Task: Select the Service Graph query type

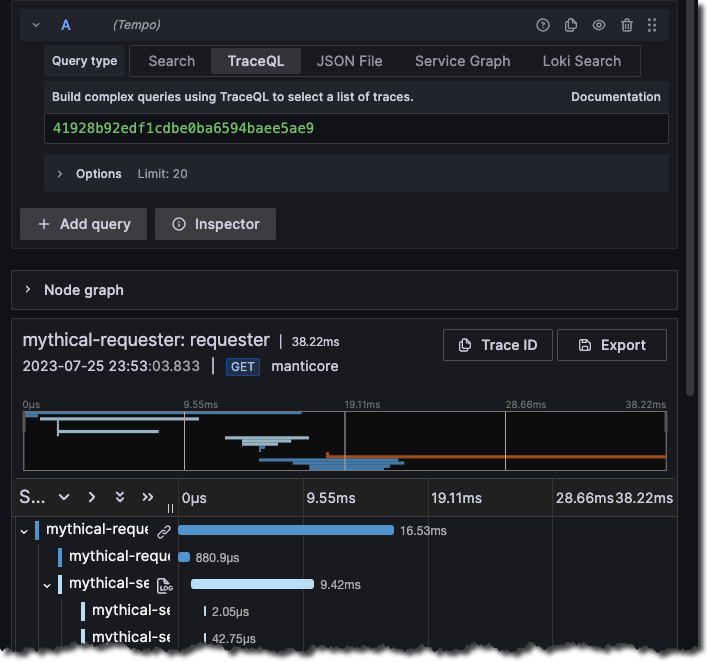Action: (462, 61)
